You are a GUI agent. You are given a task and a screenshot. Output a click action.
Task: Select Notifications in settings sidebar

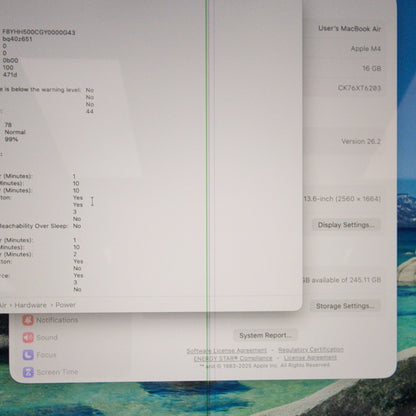pos(57,320)
